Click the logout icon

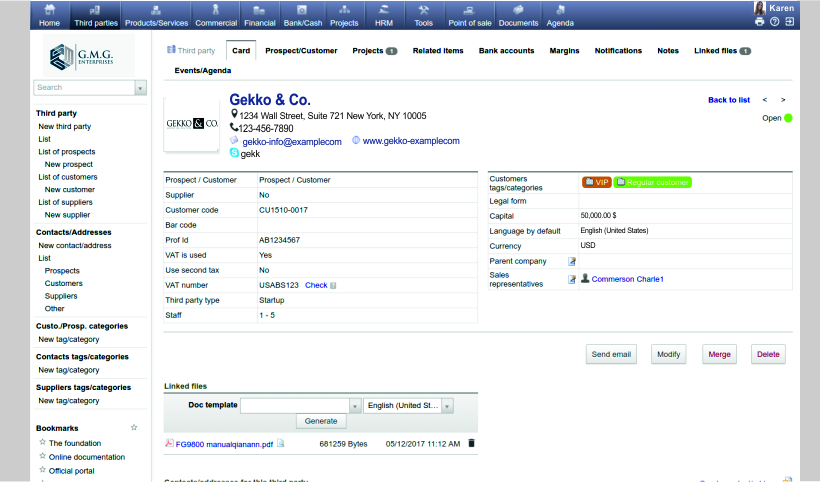click(x=790, y=21)
